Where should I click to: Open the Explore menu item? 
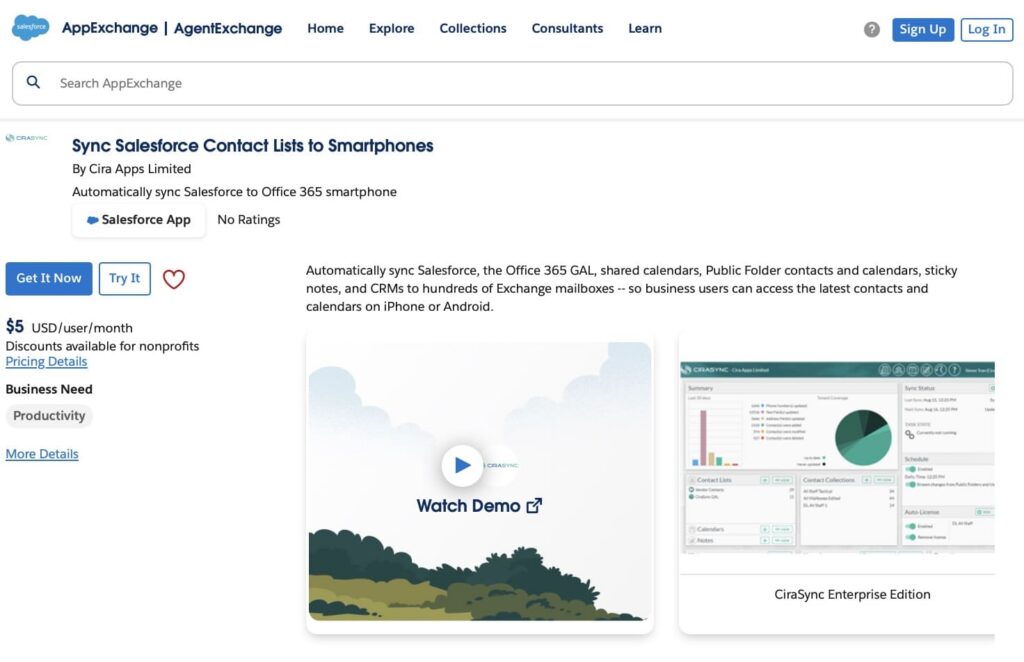point(391,28)
